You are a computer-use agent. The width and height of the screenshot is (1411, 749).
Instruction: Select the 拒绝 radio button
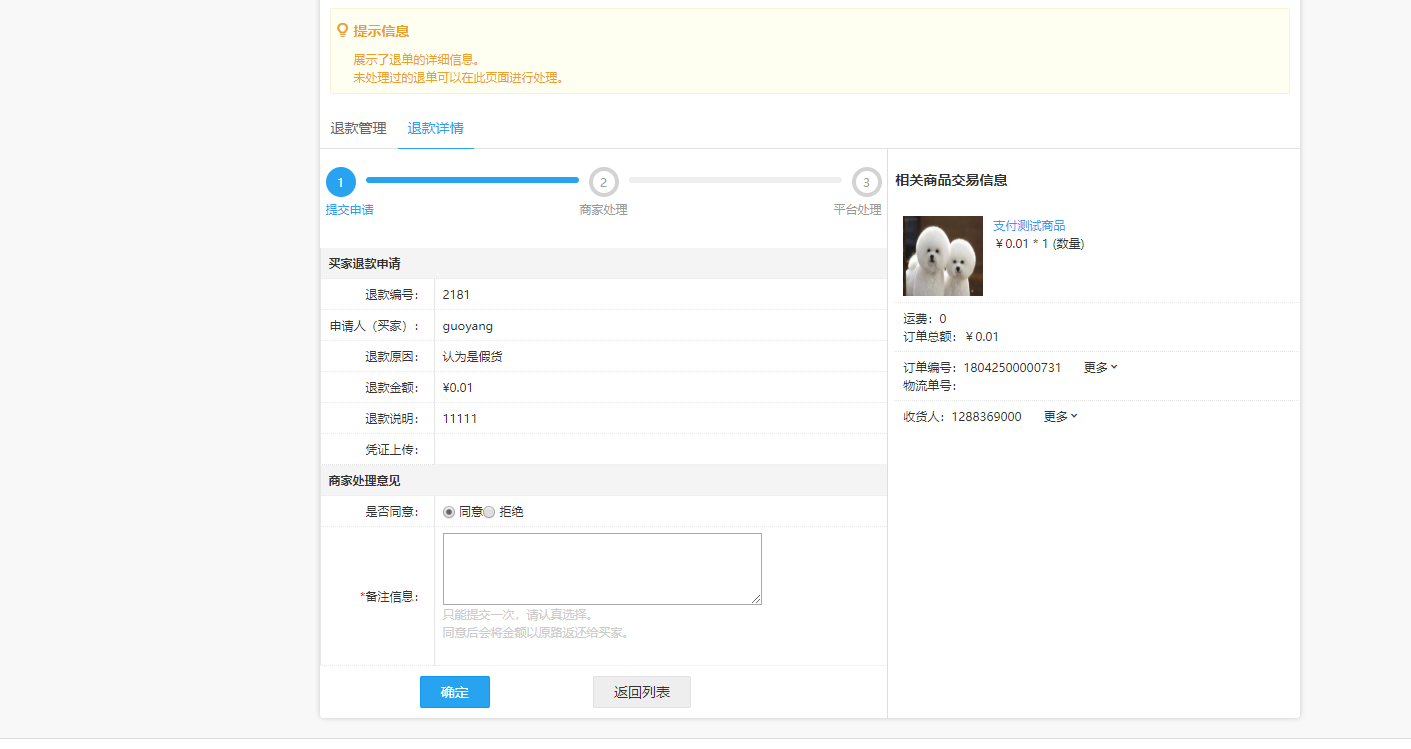point(489,512)
